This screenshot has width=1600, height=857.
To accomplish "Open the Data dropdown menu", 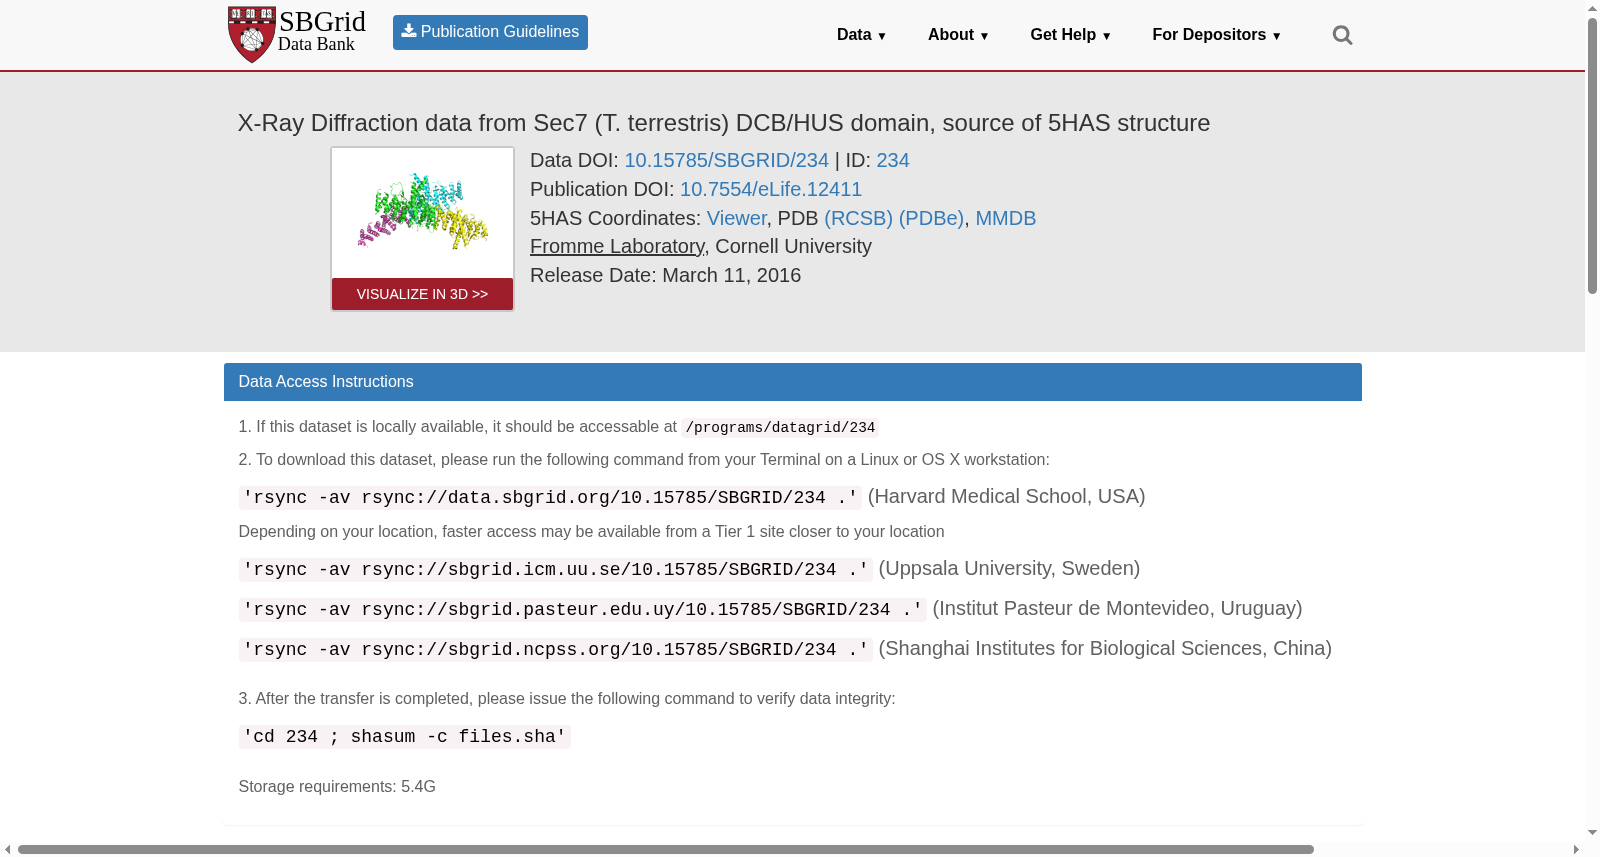I will point(861,35).
